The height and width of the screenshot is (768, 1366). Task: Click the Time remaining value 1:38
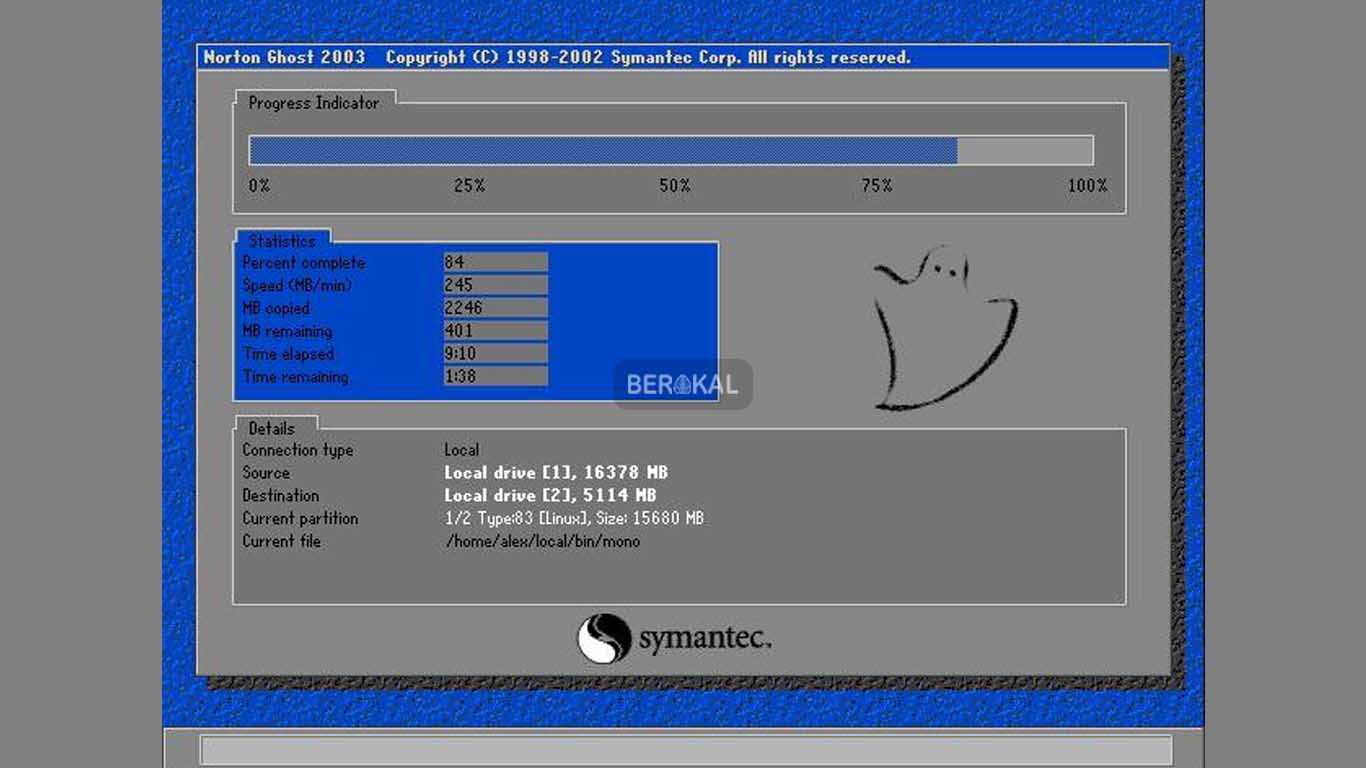pos(495,377)
